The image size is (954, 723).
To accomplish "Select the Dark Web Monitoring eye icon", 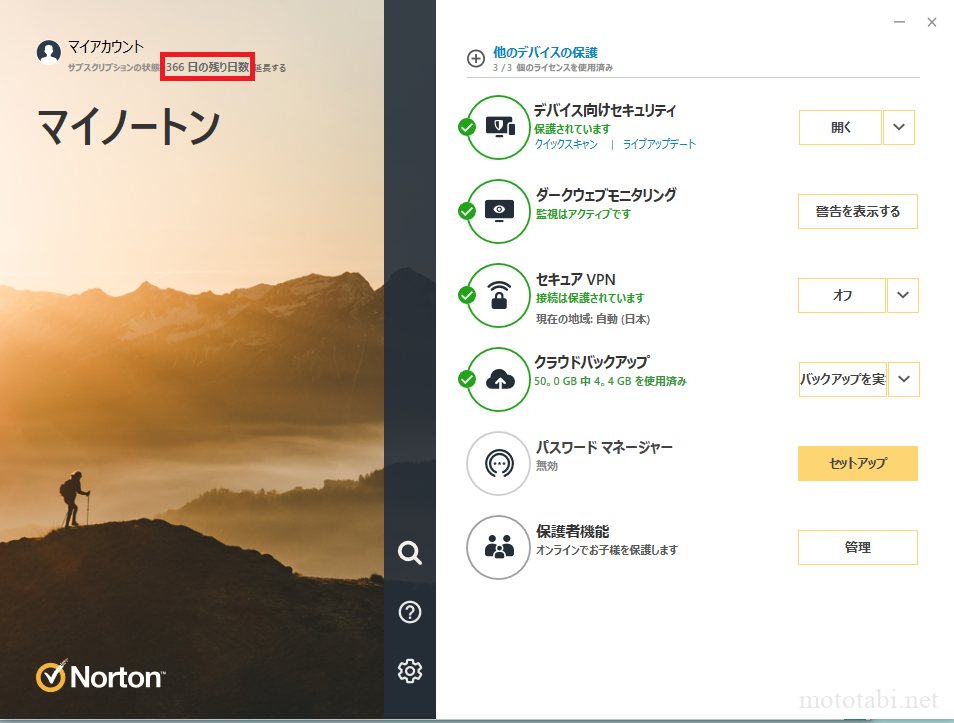I will 499,211.
